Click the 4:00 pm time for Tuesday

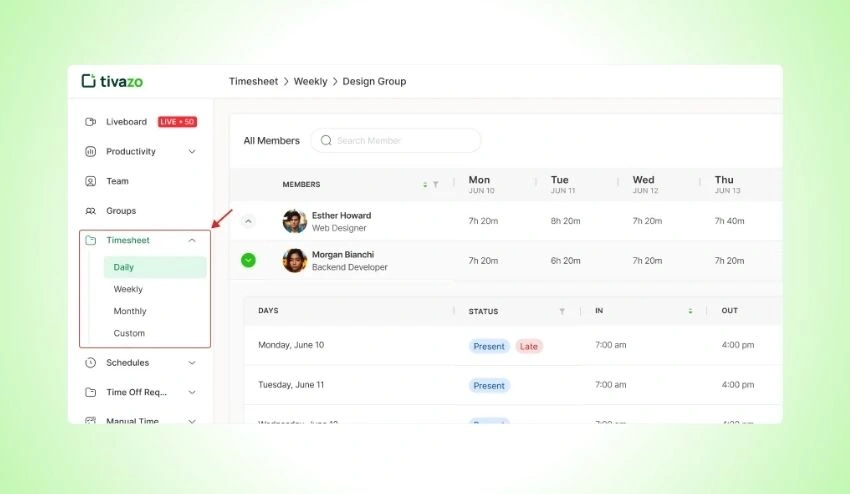[x=738, y=384]
